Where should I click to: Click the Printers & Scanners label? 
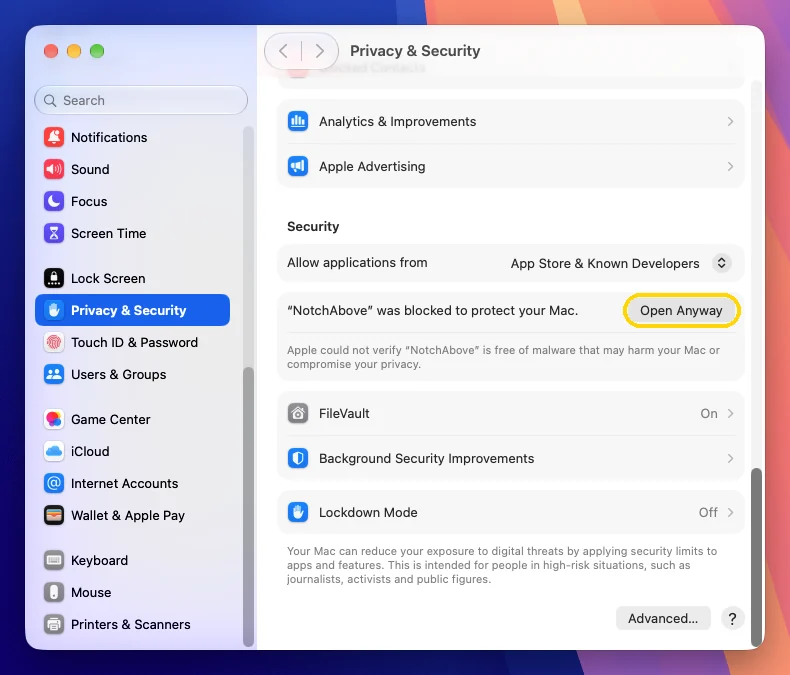(x=130, y=624)
